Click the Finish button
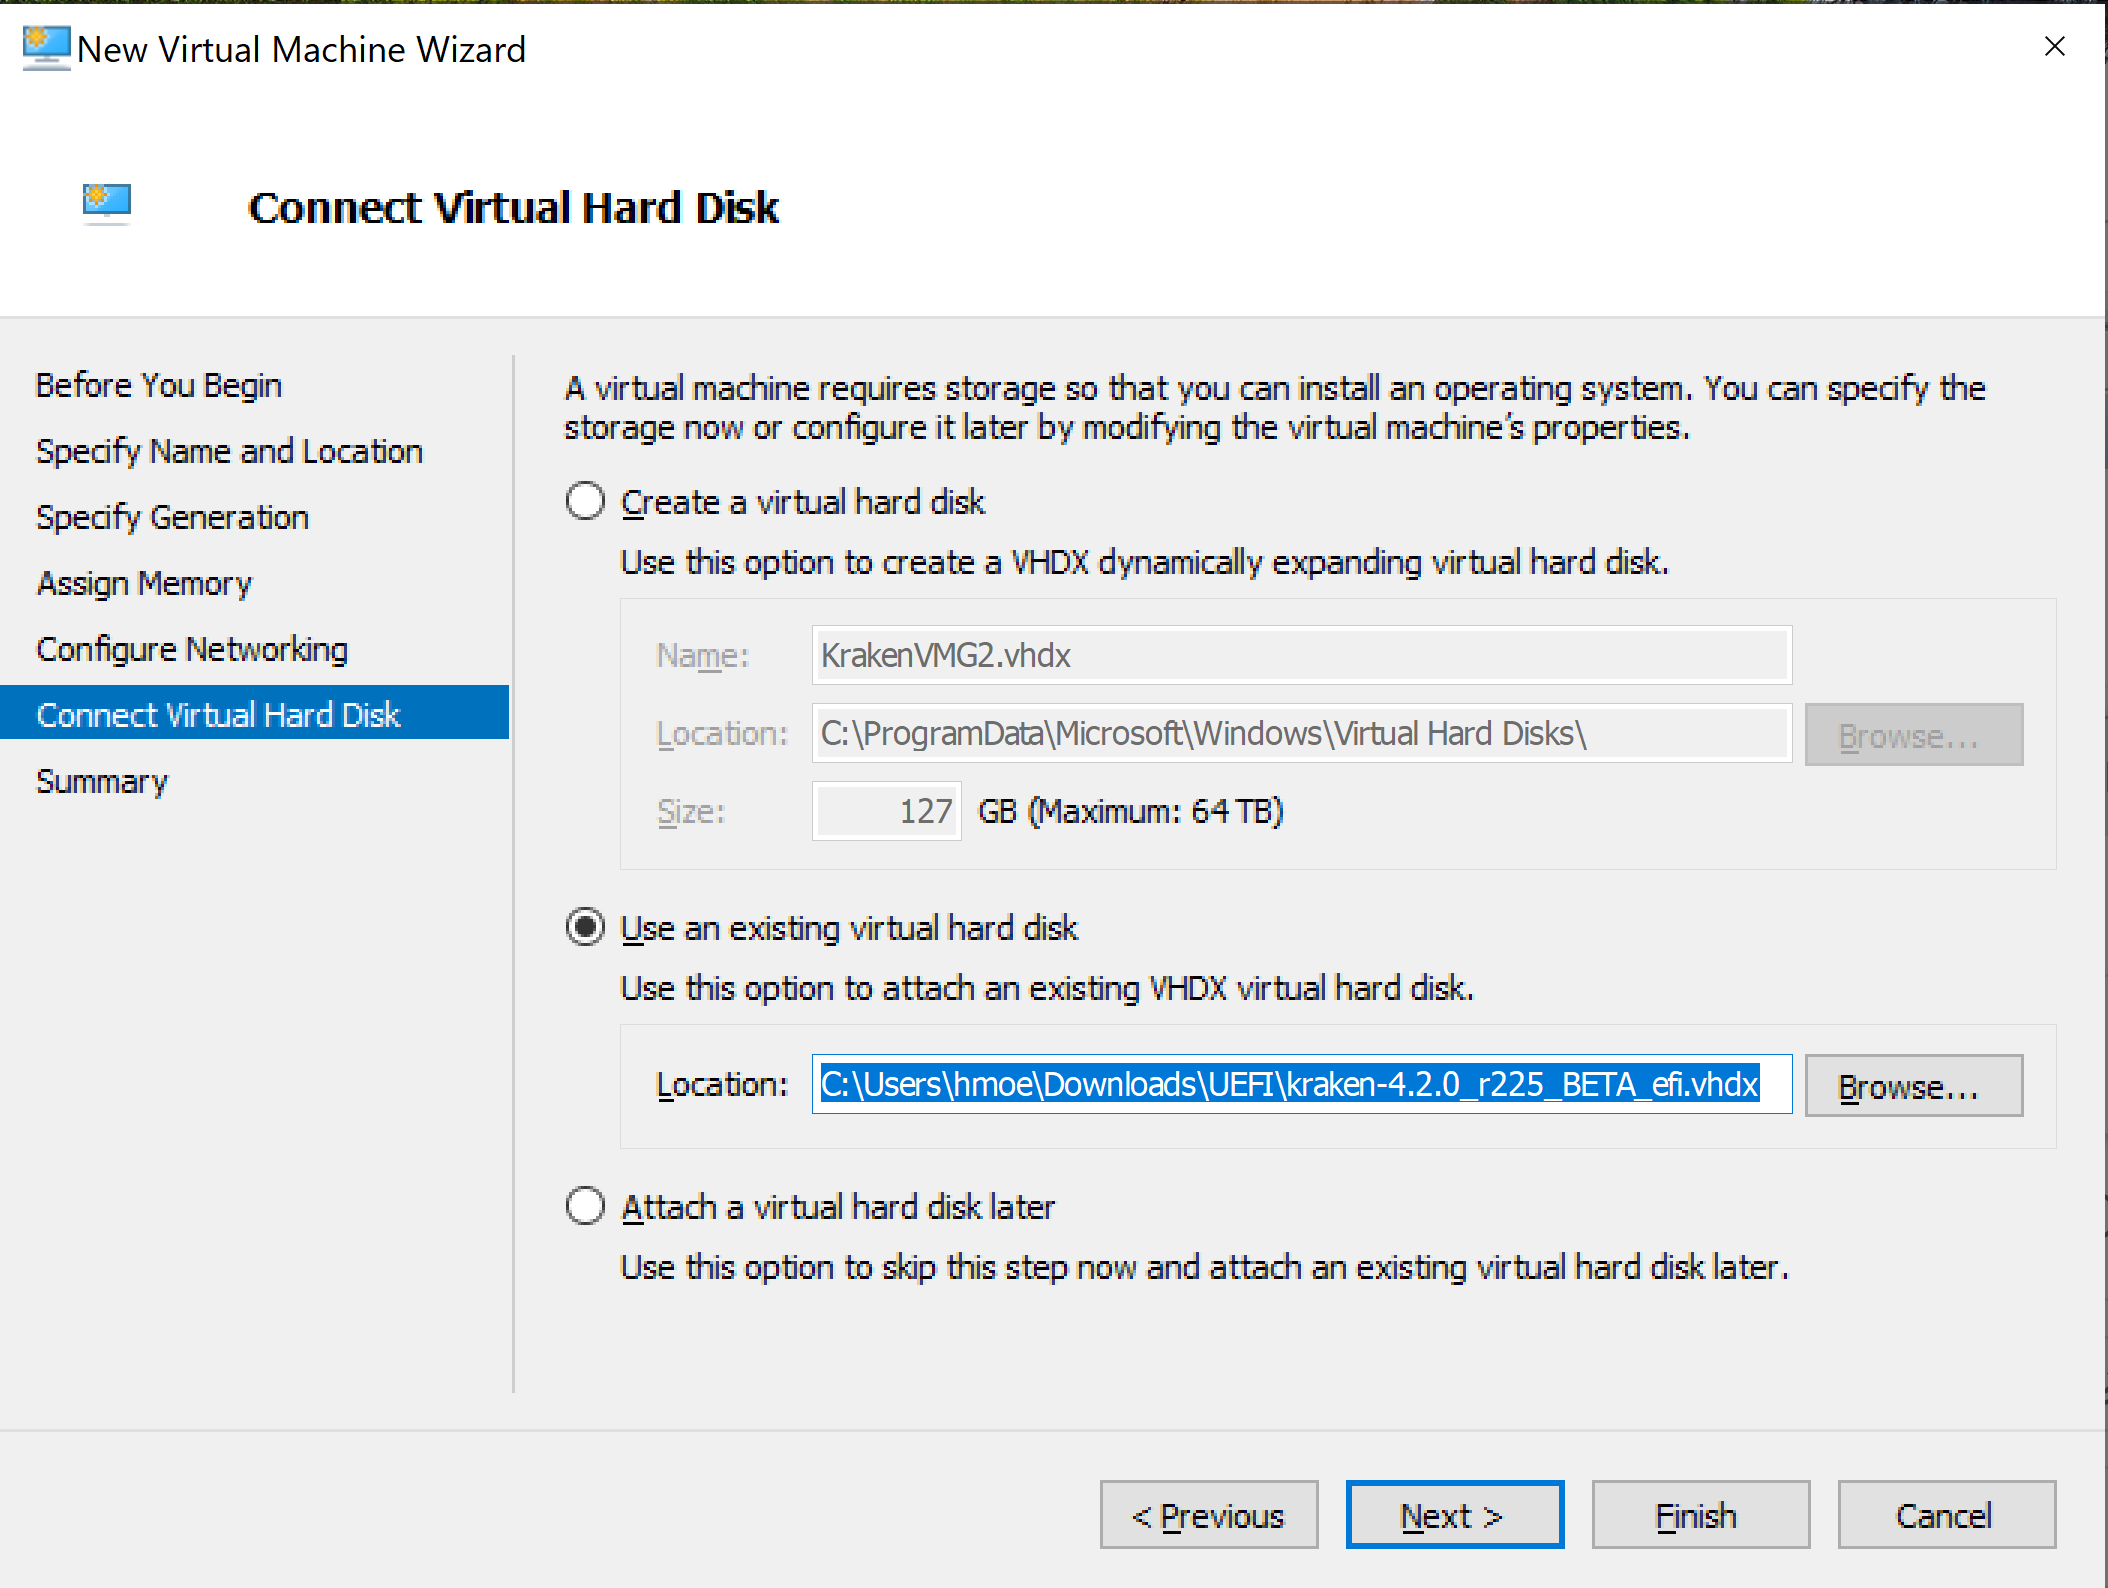 click(1699, 1515)
